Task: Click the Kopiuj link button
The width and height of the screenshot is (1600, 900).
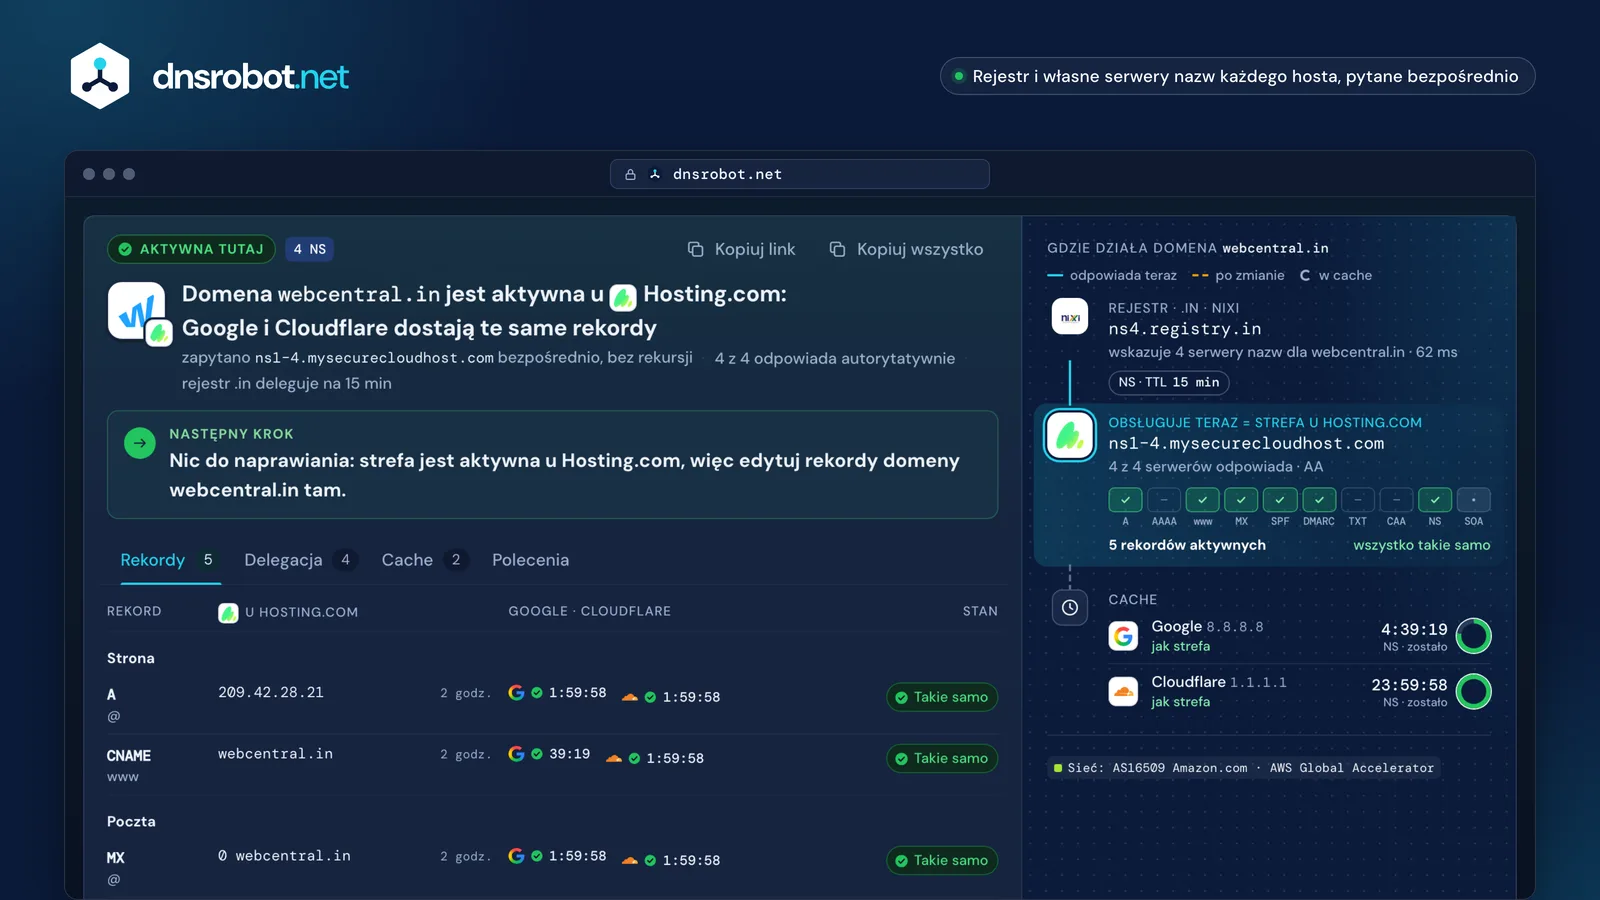Action: pos(741,249)
